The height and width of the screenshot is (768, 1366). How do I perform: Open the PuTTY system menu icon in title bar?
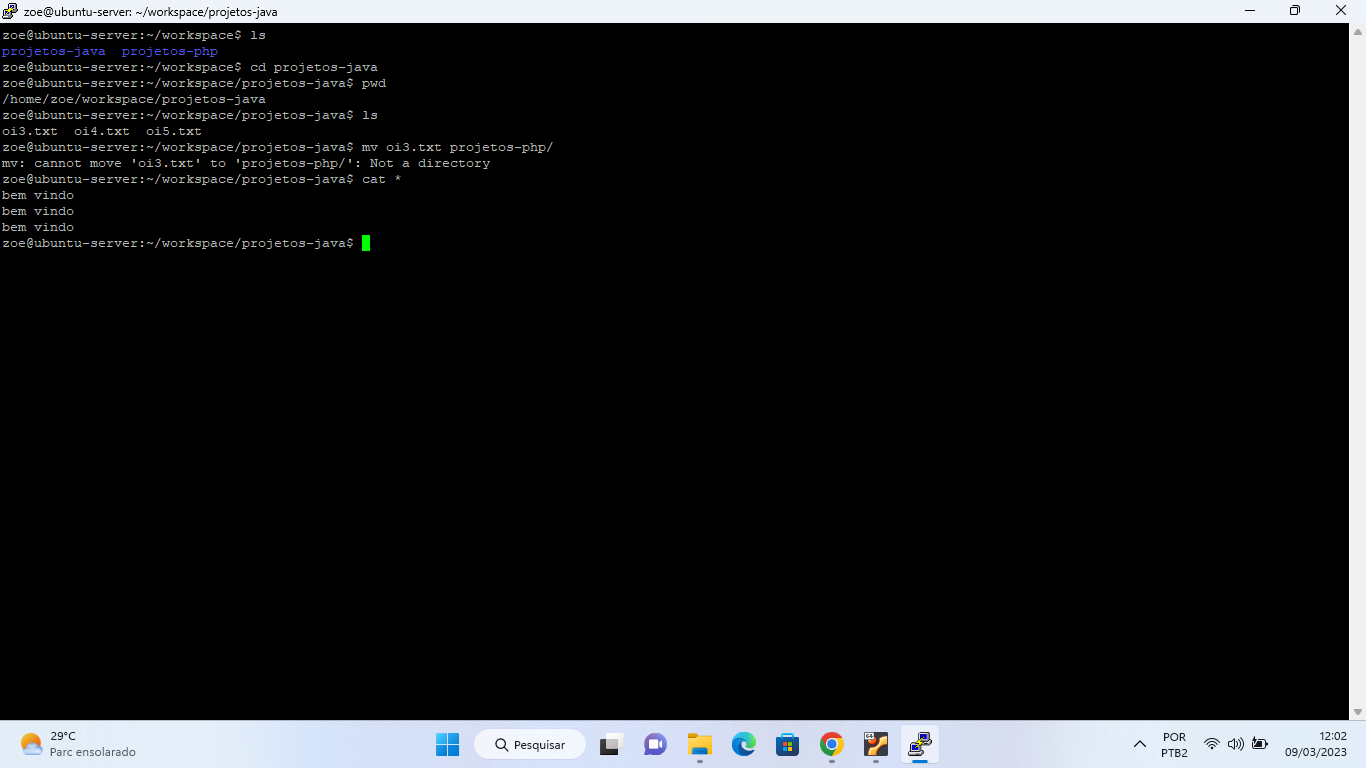pyautogui.click(x=10, y=11)
